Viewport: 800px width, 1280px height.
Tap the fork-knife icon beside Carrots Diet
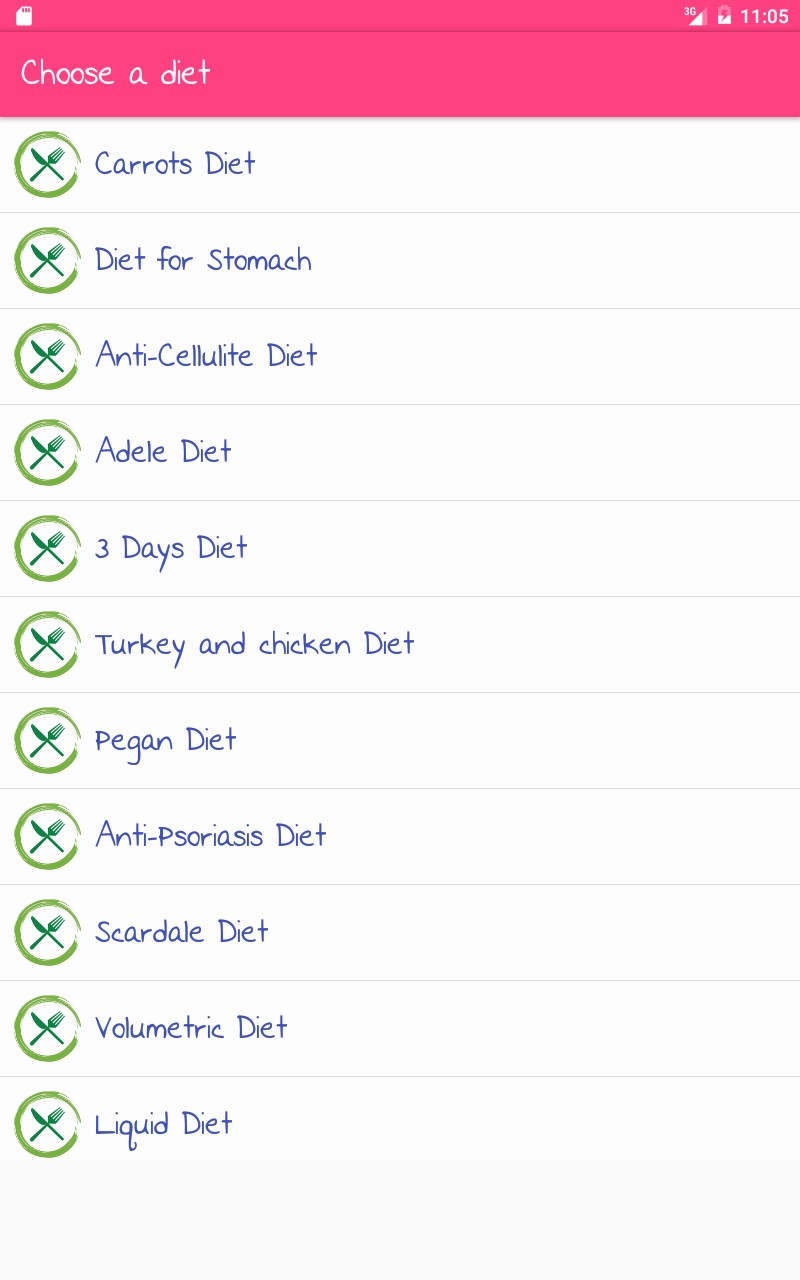(x=47, y=164)
